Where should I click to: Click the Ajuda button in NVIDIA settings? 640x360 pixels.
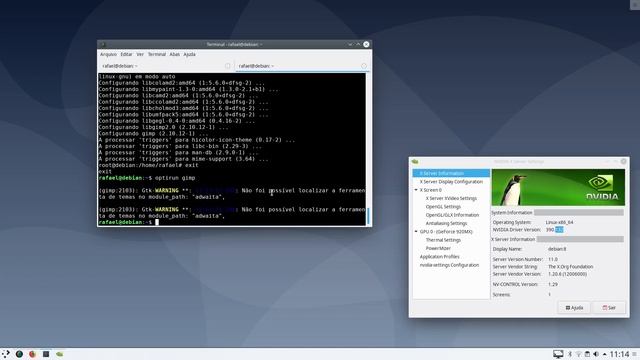point(574,308)
